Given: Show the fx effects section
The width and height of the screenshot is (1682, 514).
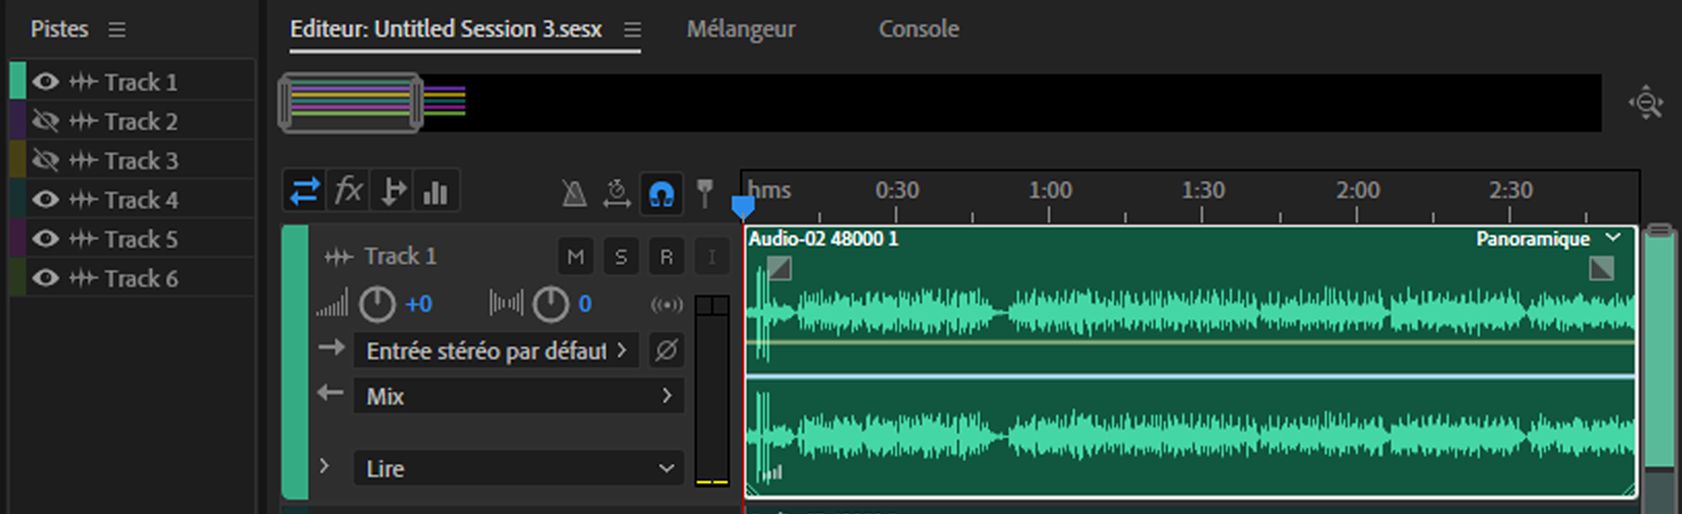Looking at the screenshot, I should click(348, 191).
